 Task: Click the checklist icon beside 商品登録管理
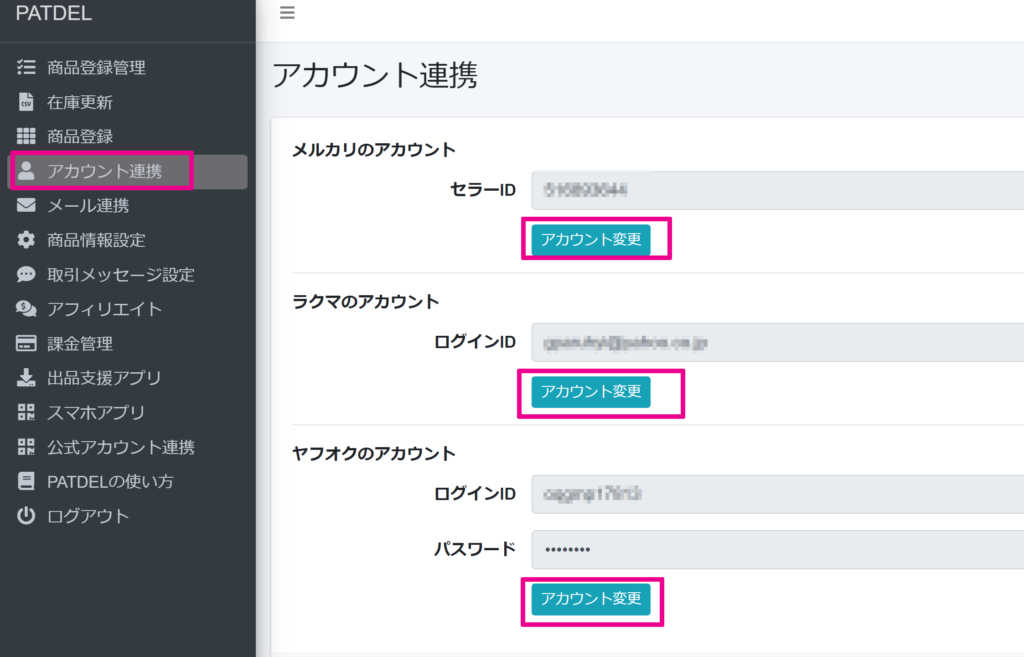click(x=27, y=68)
